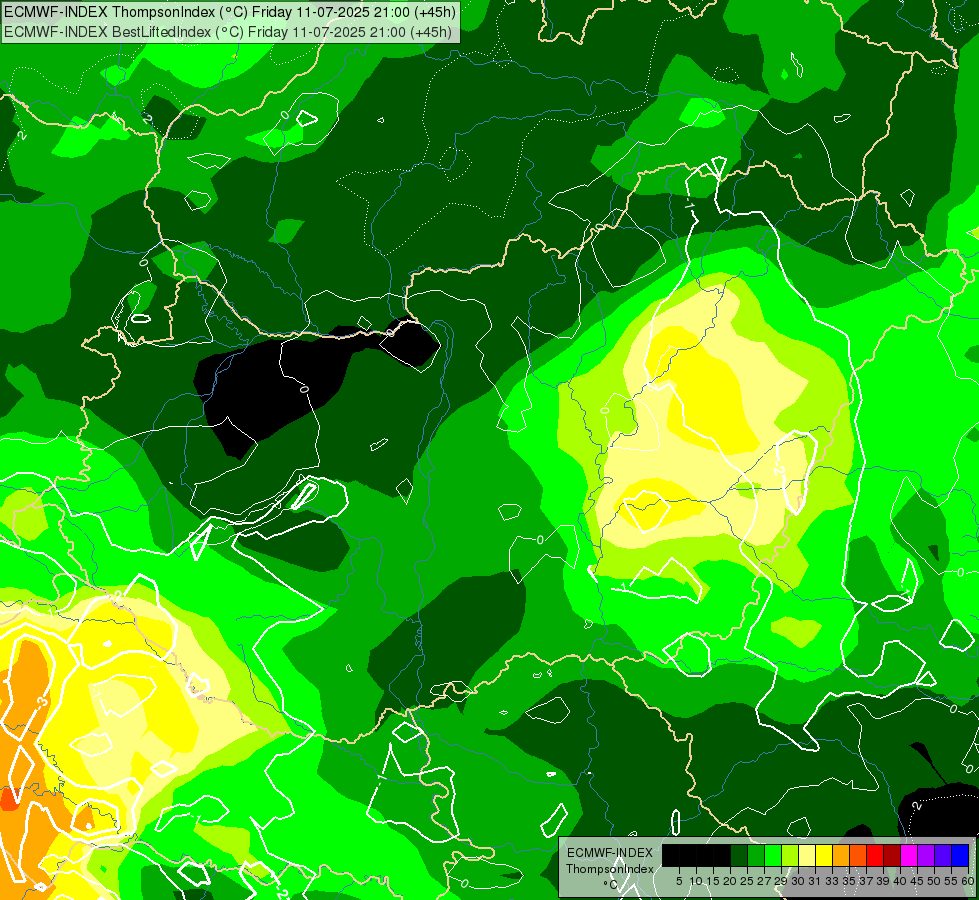Click the dark green legend swatch for 20–25
979x900 pixels.
739,856
